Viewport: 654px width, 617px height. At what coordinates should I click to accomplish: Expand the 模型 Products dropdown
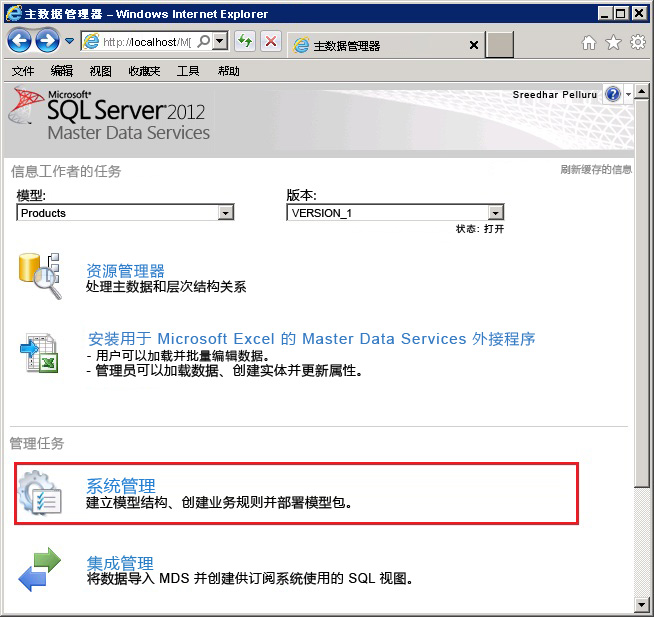pyautogui.click(x=226, y=213)
